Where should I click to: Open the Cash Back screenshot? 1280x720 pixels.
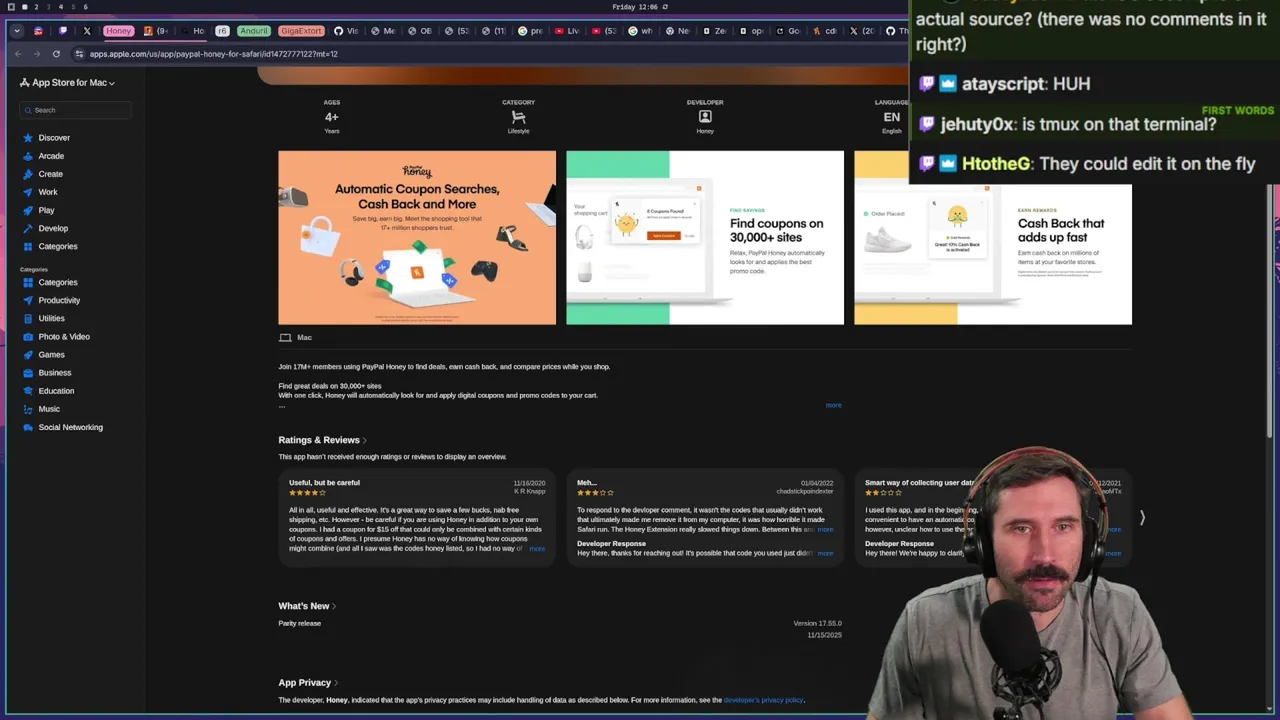(993, 238)
